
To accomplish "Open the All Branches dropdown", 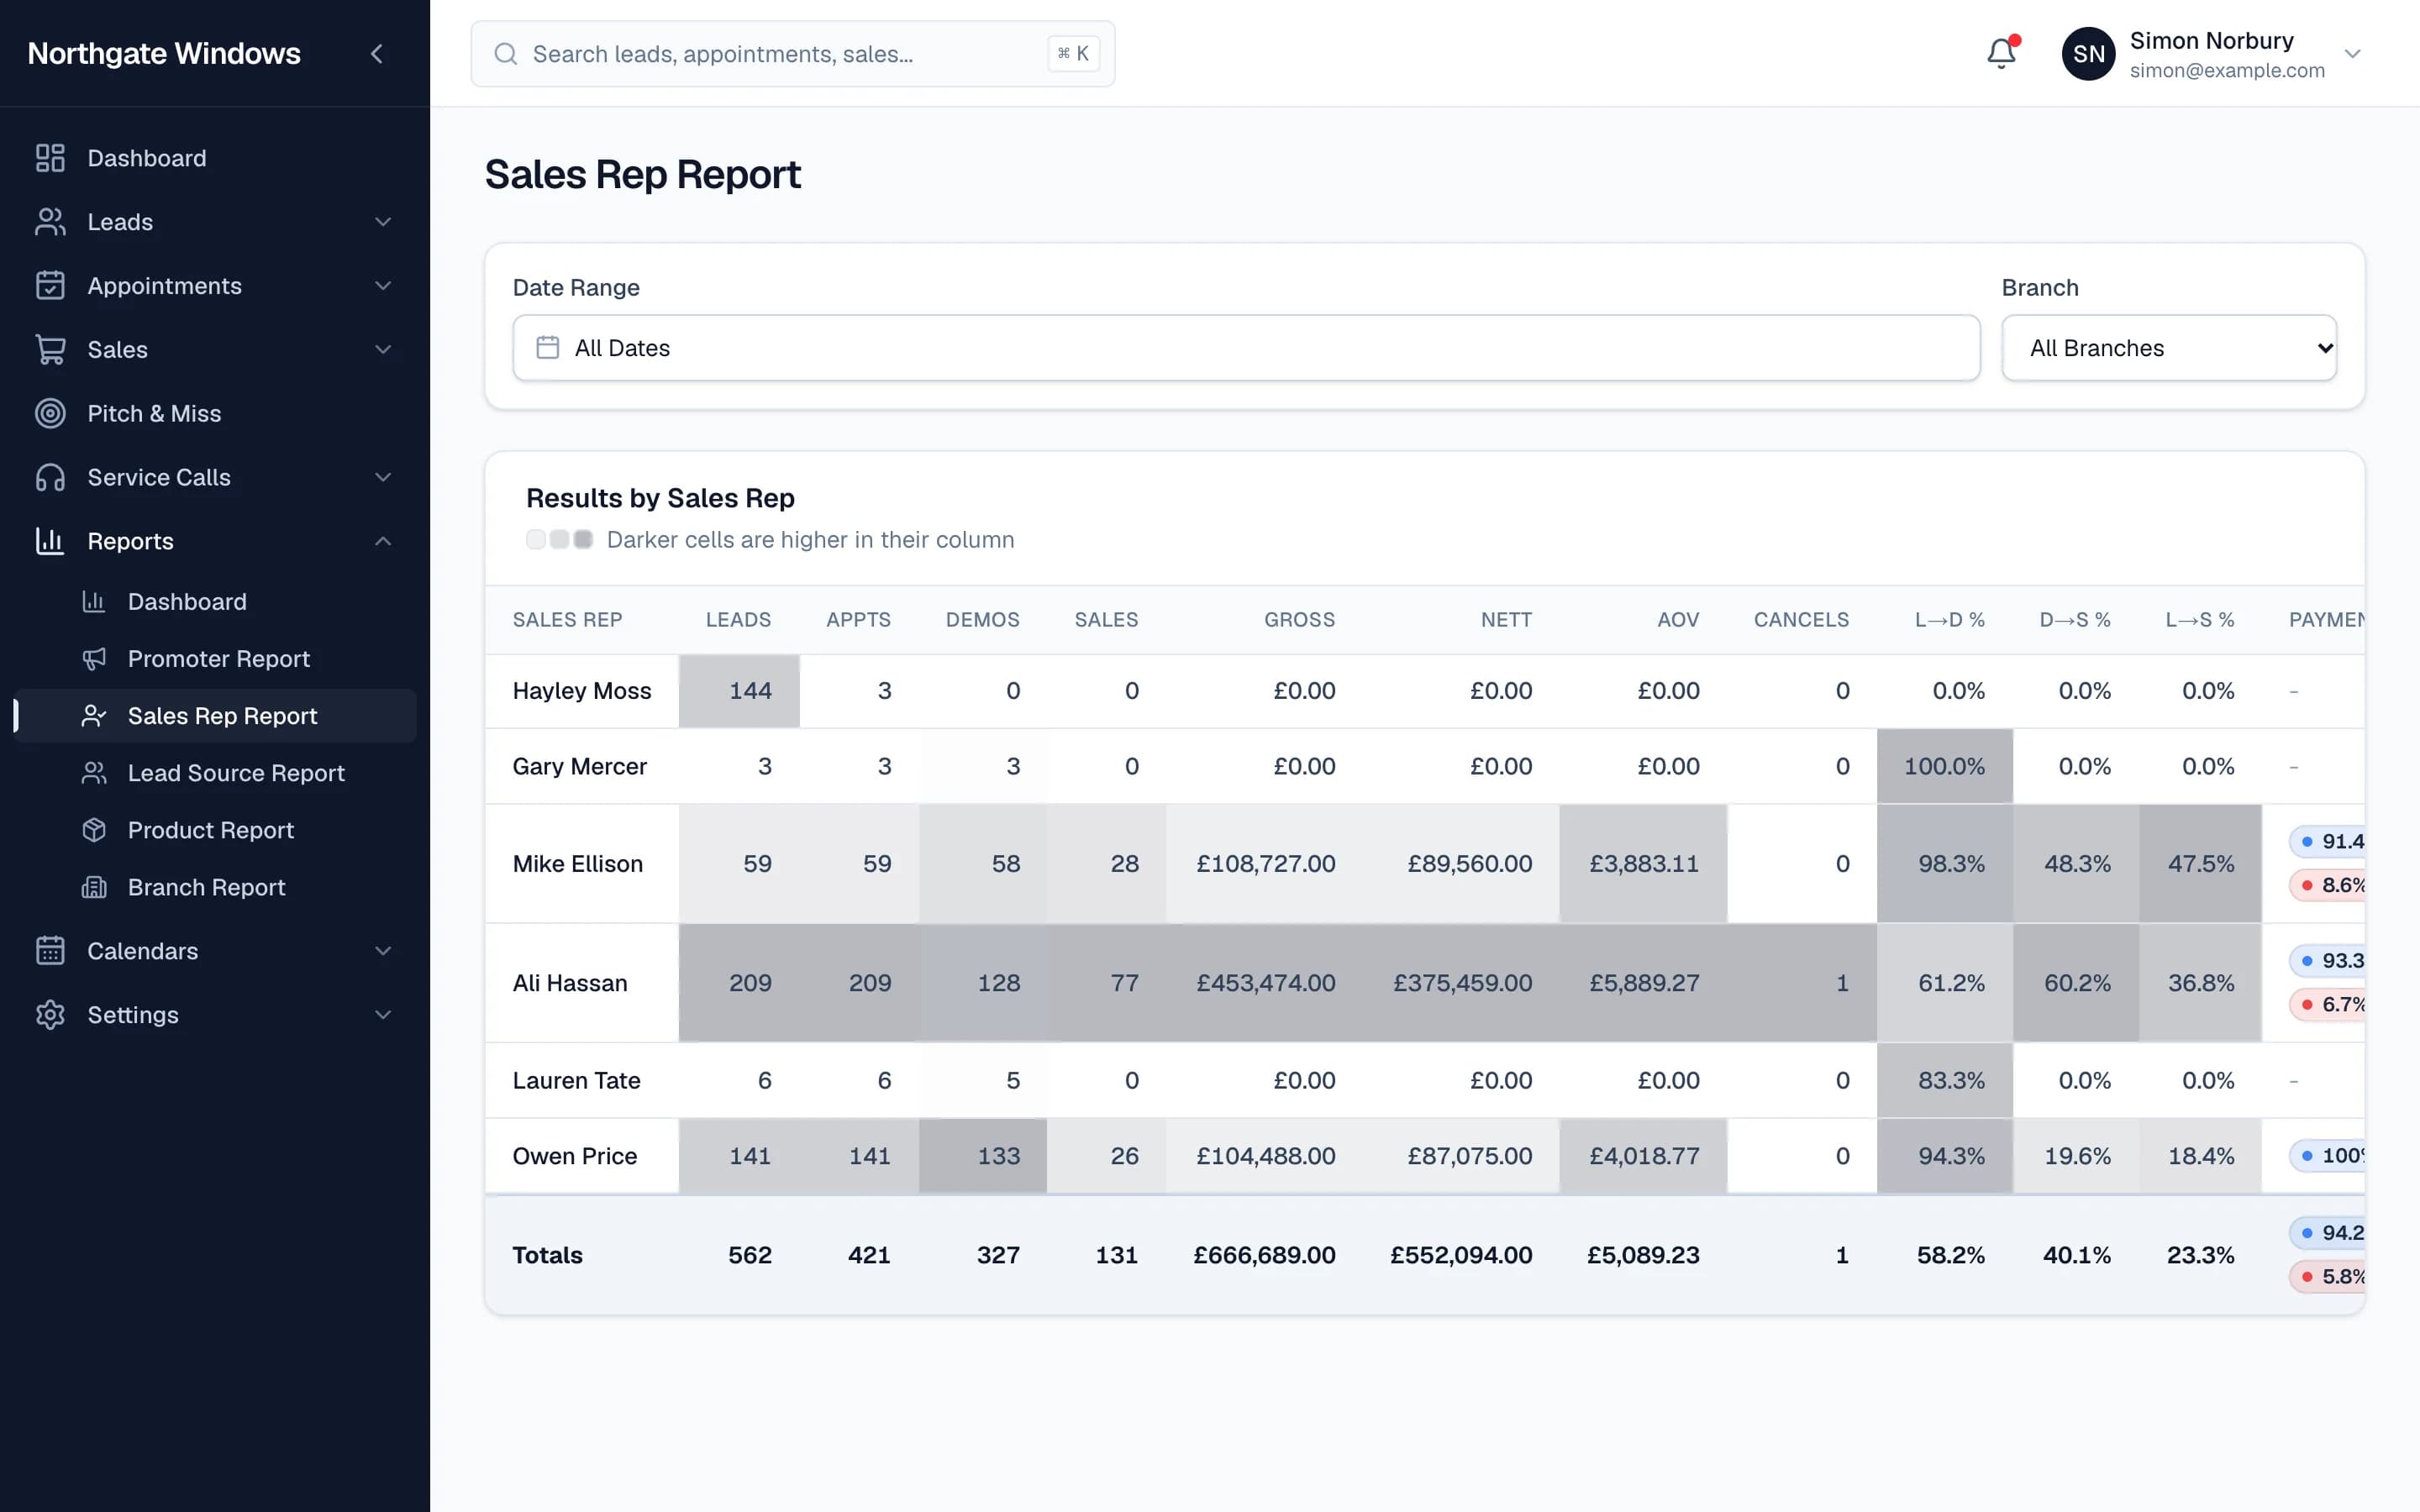I will 2168,348.
